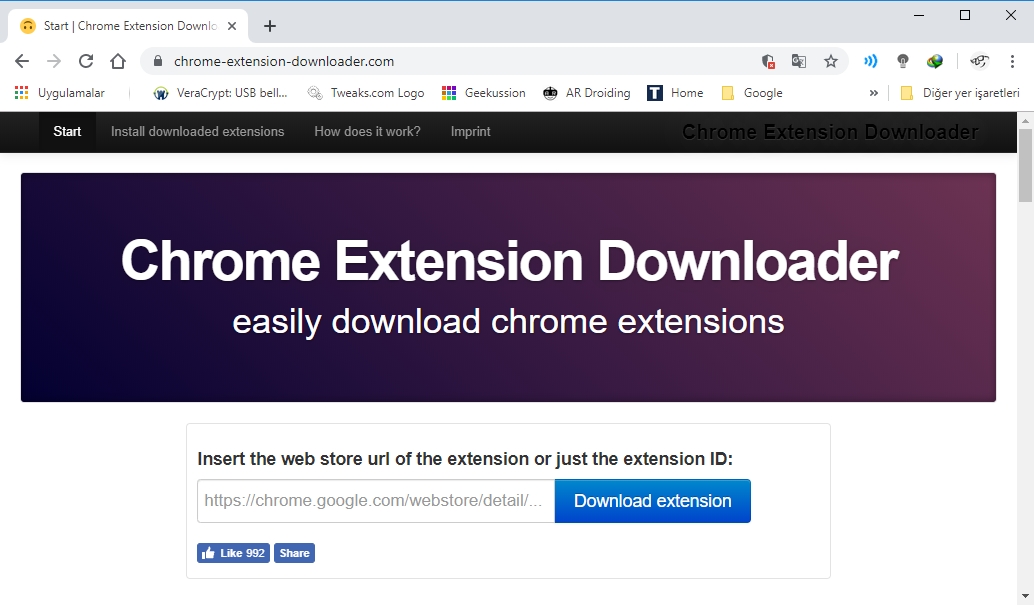Close the Chrome window
Image resolution: width=1034 pixels, height=605 pixels.
(1010, 15)
